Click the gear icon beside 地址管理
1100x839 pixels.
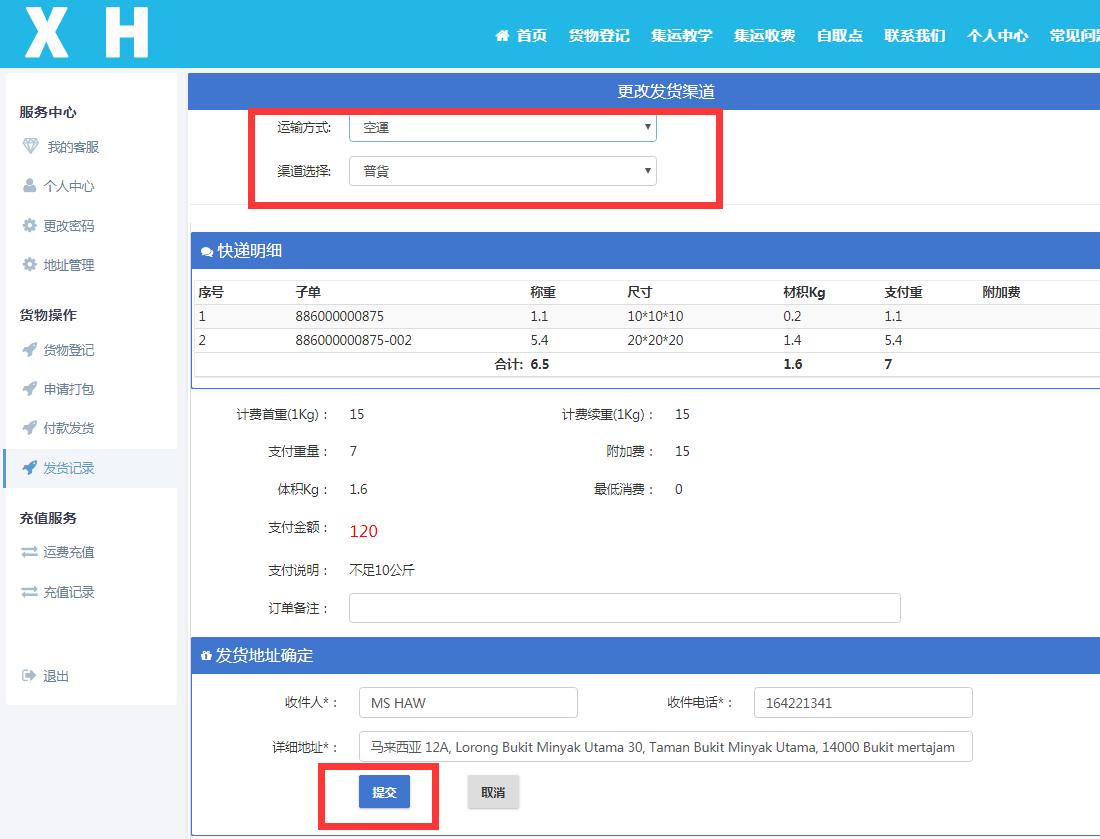point(30,265)
